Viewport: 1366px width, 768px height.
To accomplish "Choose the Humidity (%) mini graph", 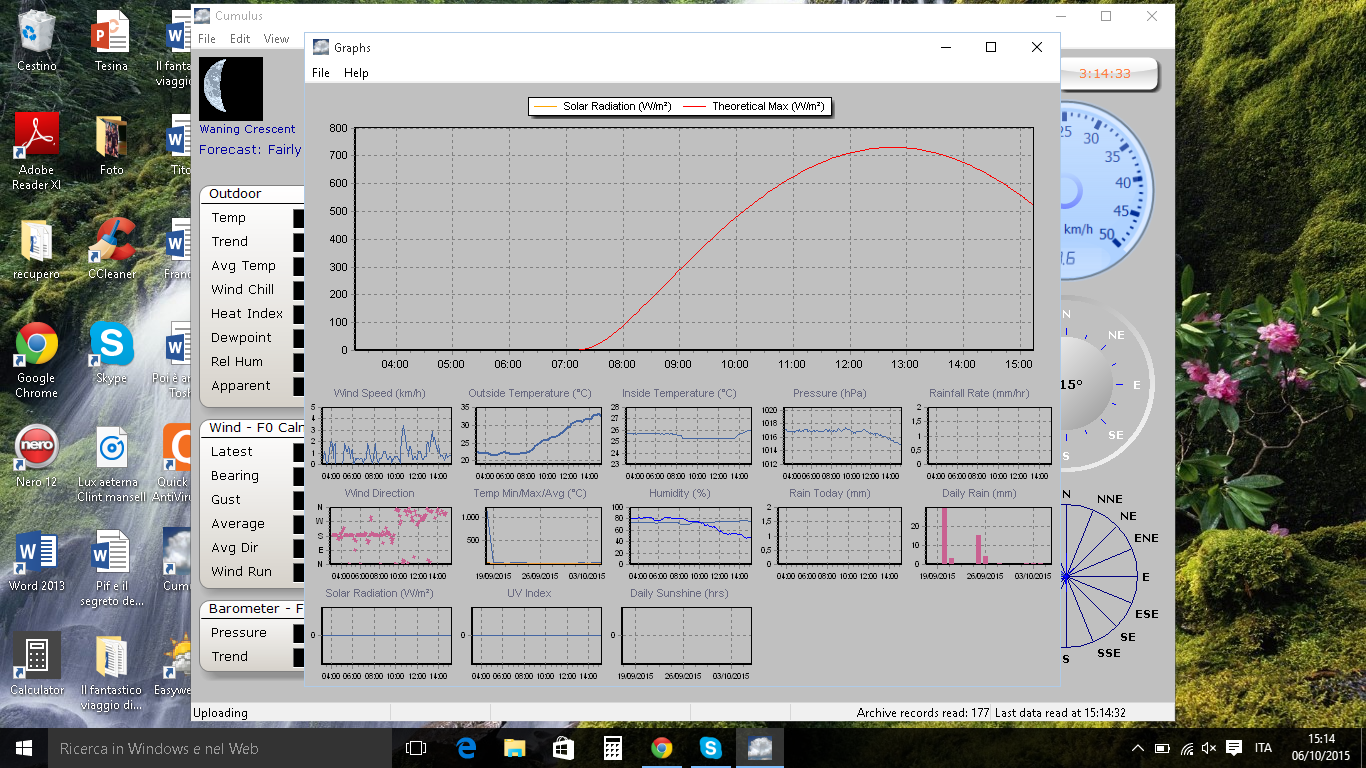I will pyautogui.click(x=688, y=536).
